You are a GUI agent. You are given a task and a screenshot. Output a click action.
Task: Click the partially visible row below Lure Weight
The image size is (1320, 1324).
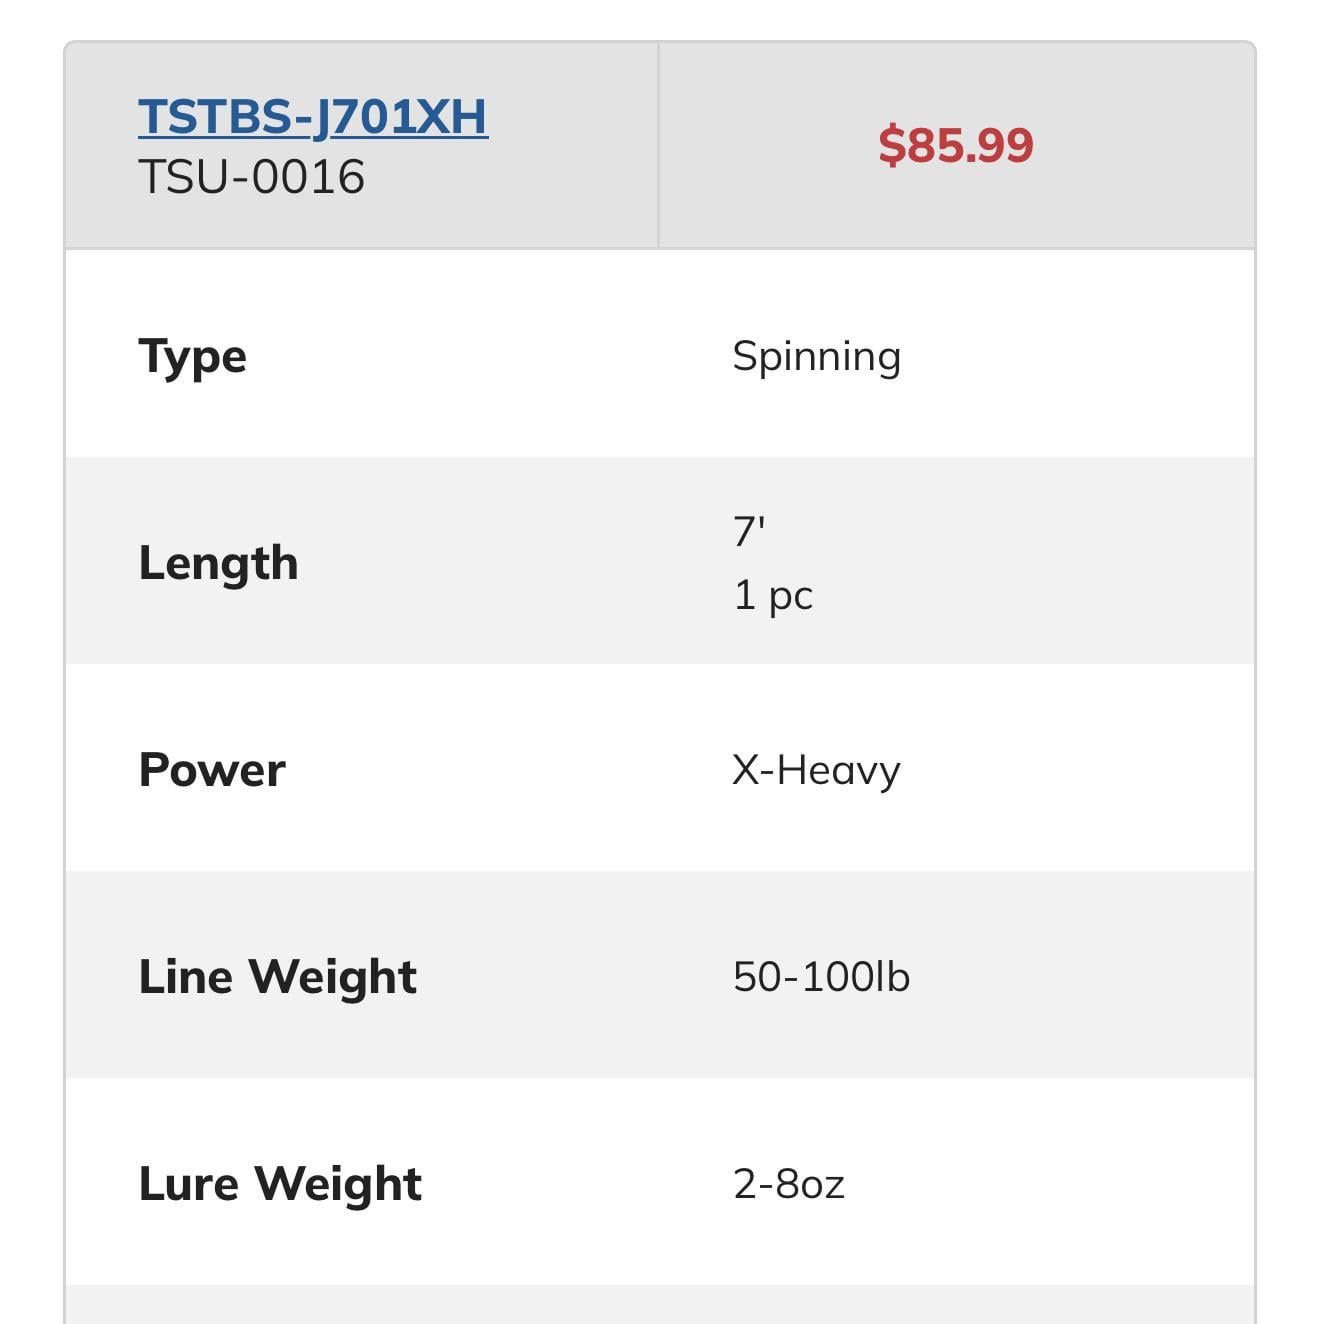[x=660, y=1305]
